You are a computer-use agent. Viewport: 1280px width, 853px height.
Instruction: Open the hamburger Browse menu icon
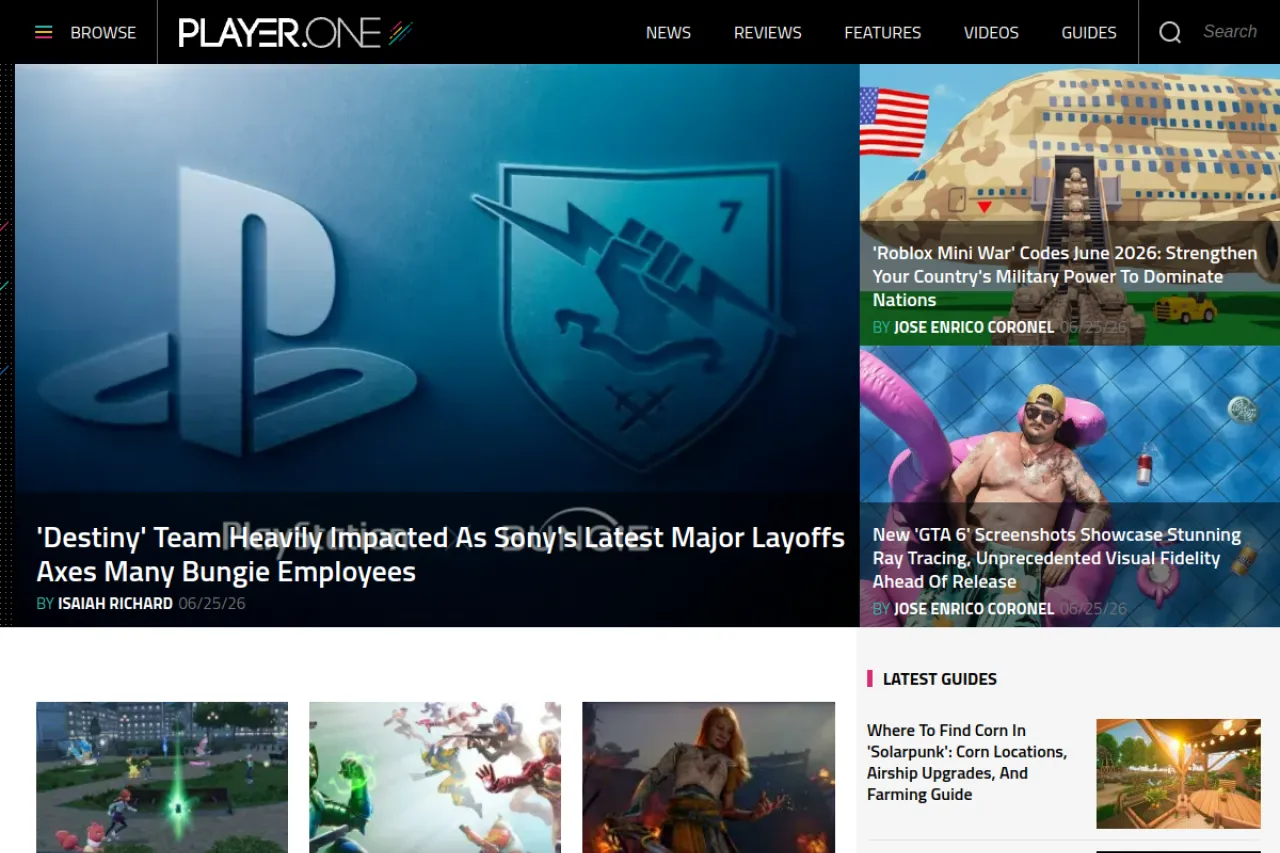(43, 32)
